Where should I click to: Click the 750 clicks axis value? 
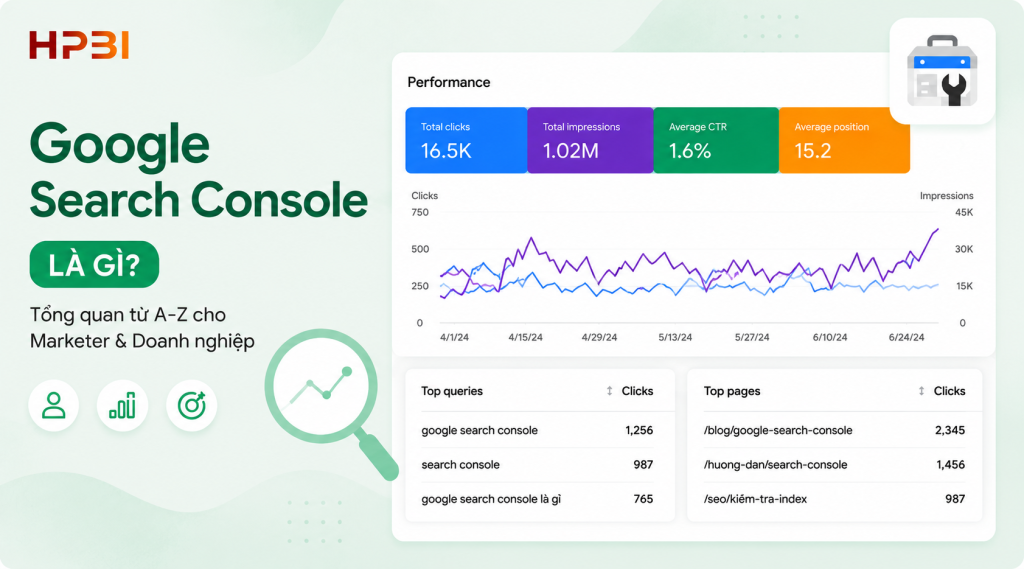click(x=420, y=212)
